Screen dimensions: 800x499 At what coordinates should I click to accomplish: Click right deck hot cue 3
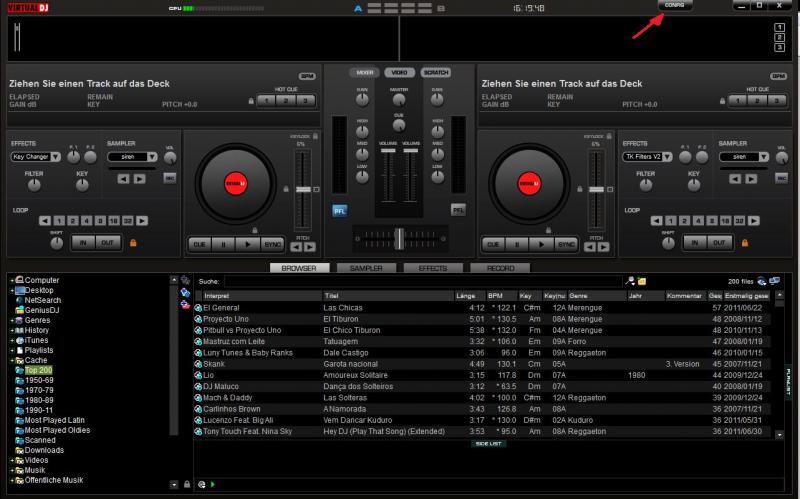777,101
